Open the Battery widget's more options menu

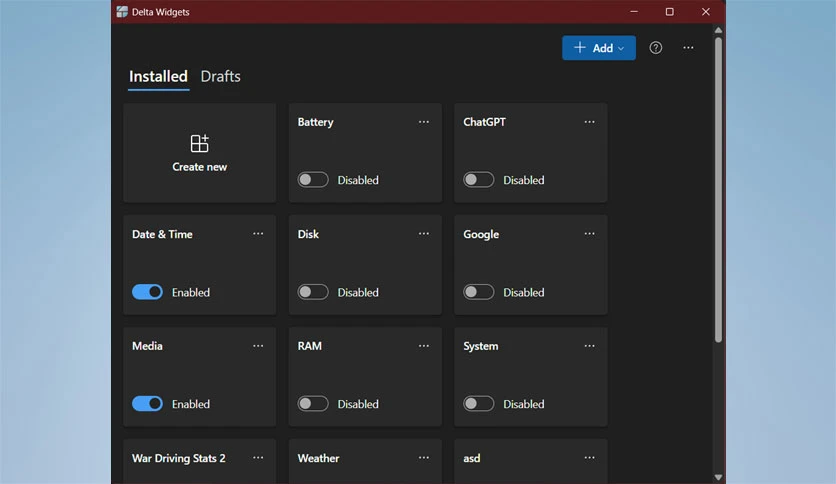point(424,122)
